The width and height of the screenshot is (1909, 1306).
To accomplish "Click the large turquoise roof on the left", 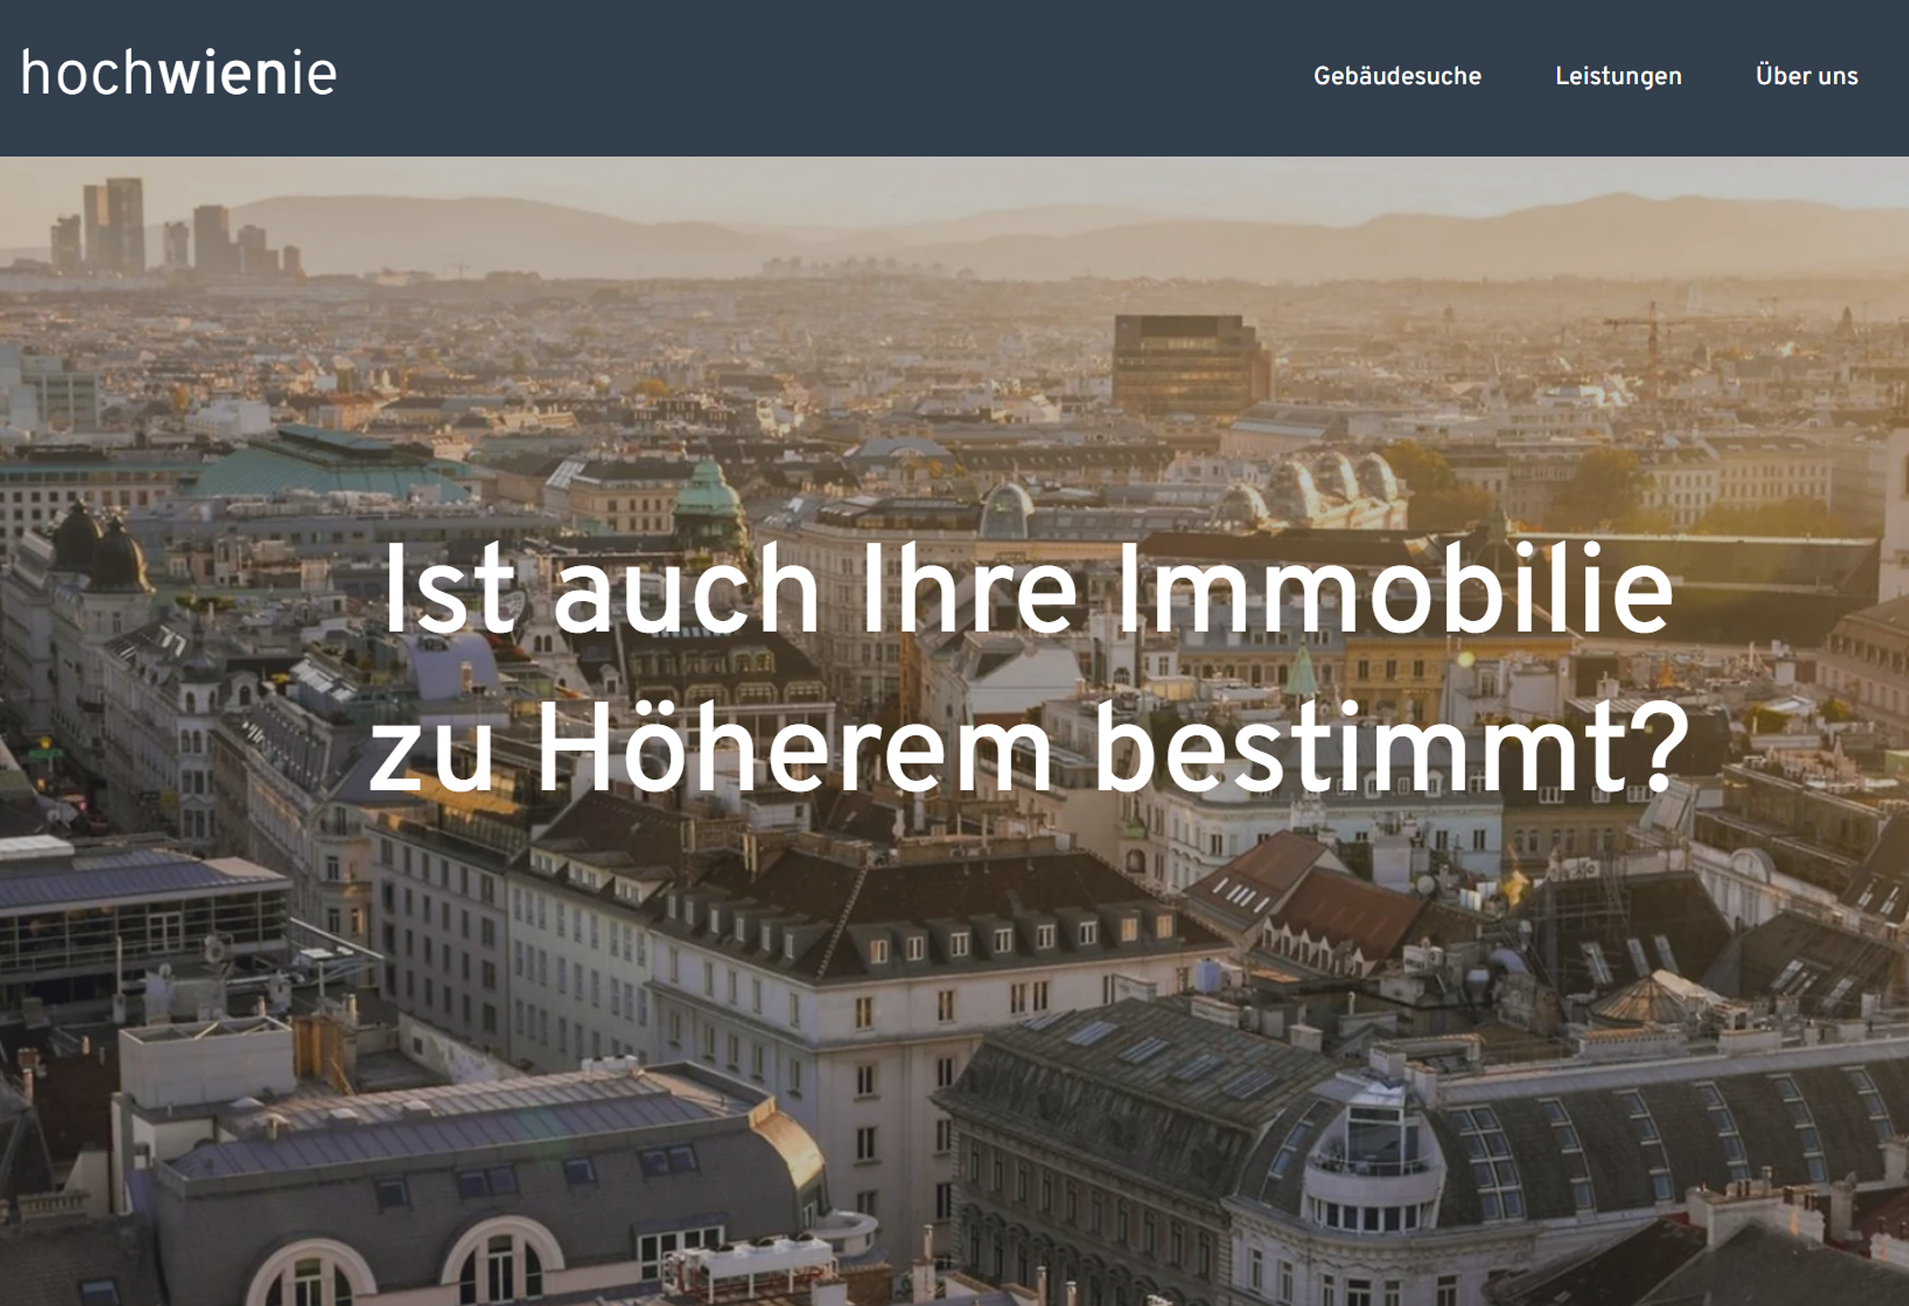I will pyautogui.click(x=330, y=465).
